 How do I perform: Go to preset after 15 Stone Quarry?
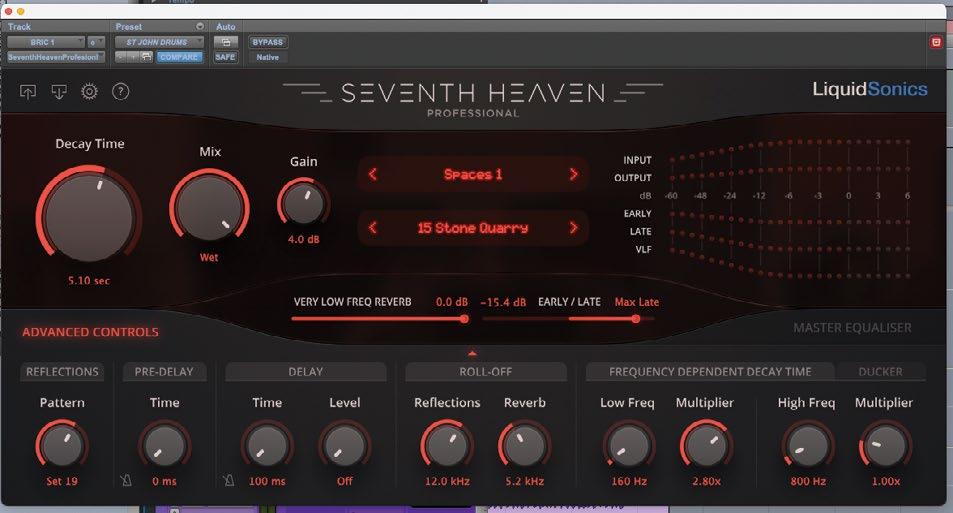[573, 228]
